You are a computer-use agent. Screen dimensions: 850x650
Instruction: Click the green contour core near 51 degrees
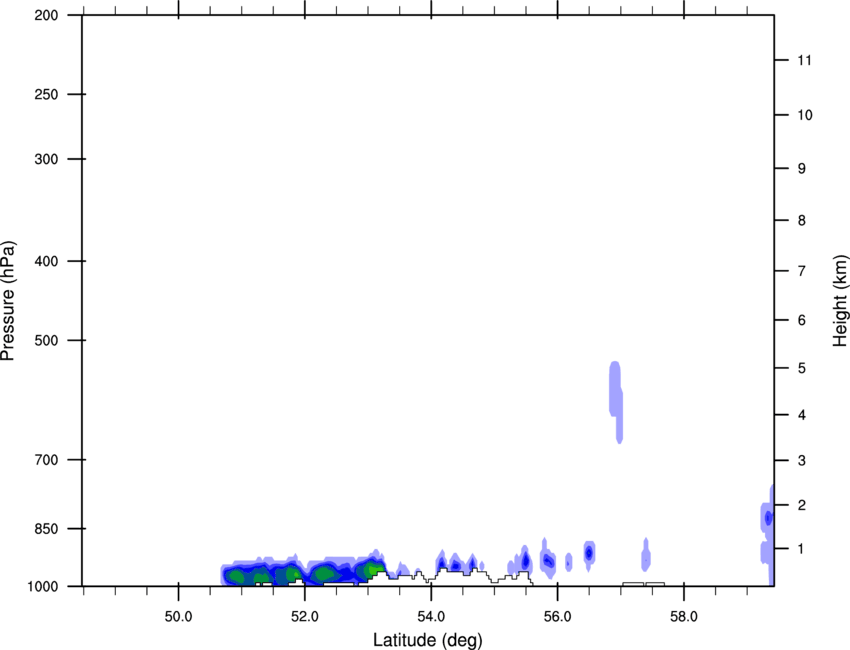[236, 576]
